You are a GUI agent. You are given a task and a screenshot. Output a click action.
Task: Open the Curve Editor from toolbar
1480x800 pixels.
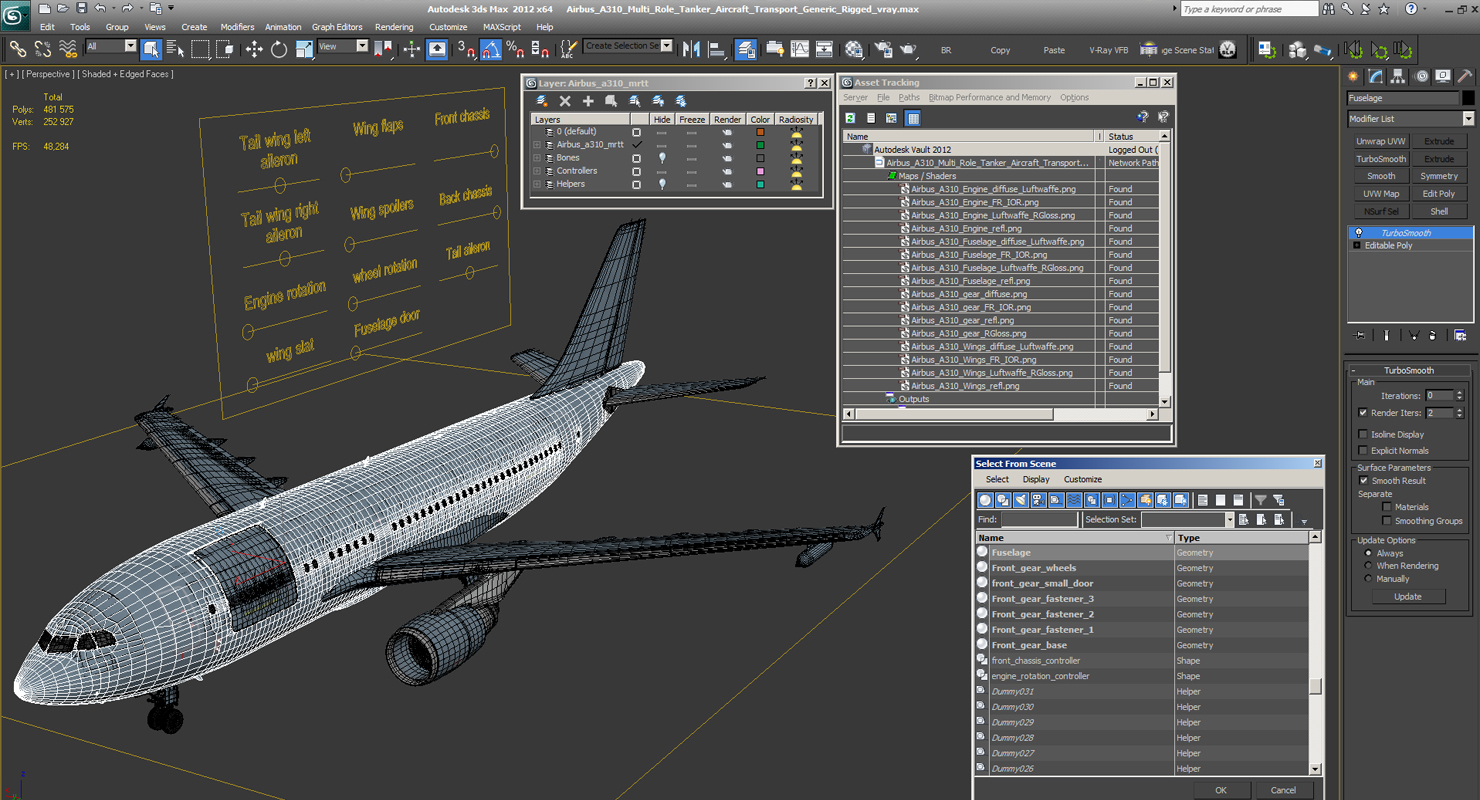point(800,48)
